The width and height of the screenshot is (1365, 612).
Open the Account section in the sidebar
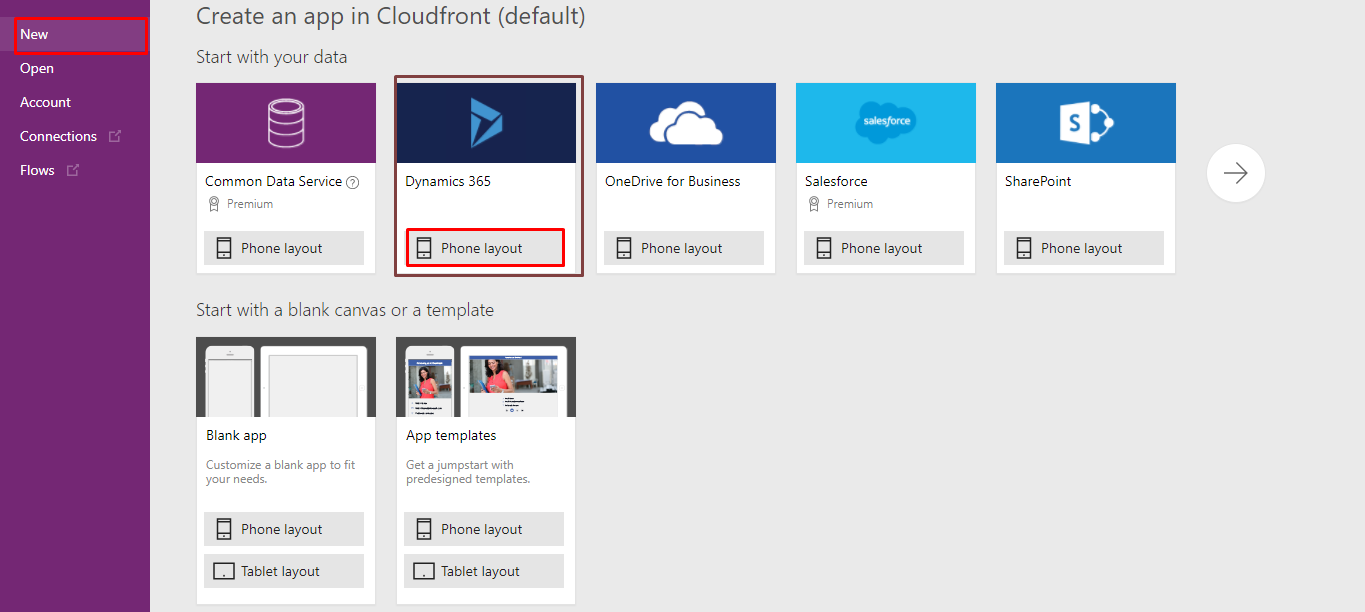[x=75, y=102]
